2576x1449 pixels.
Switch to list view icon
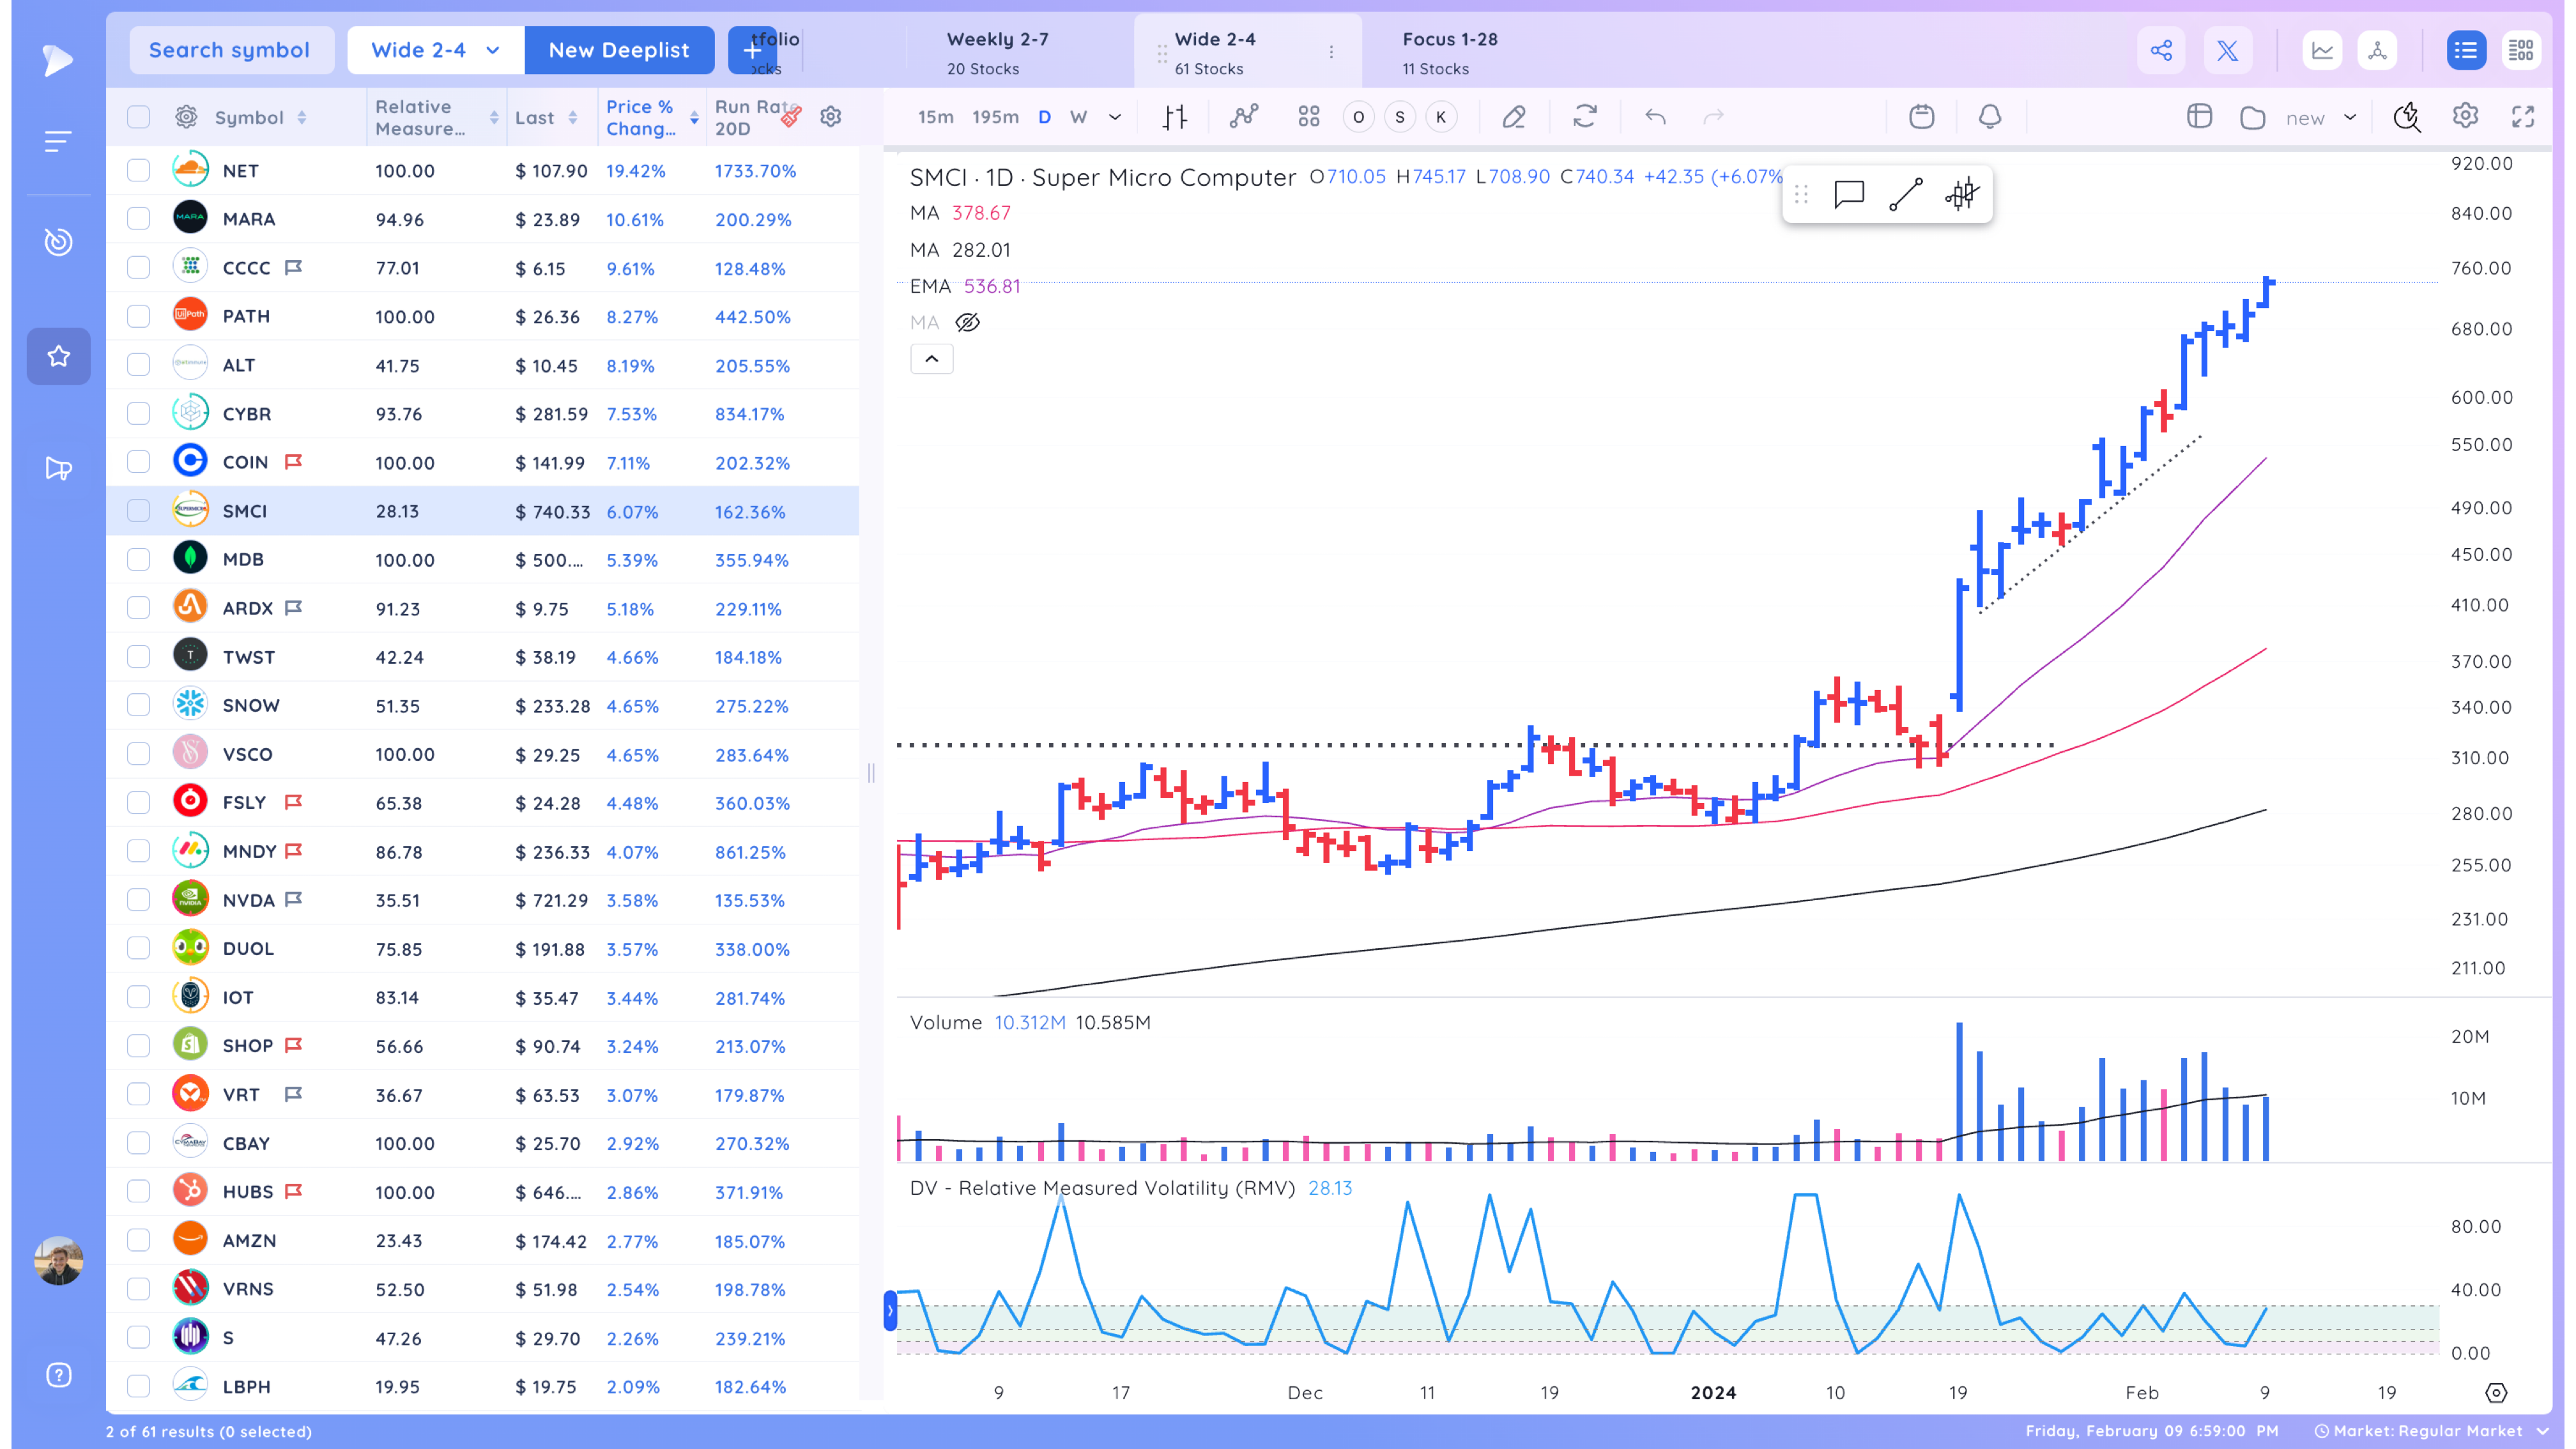pos(2466,50)
